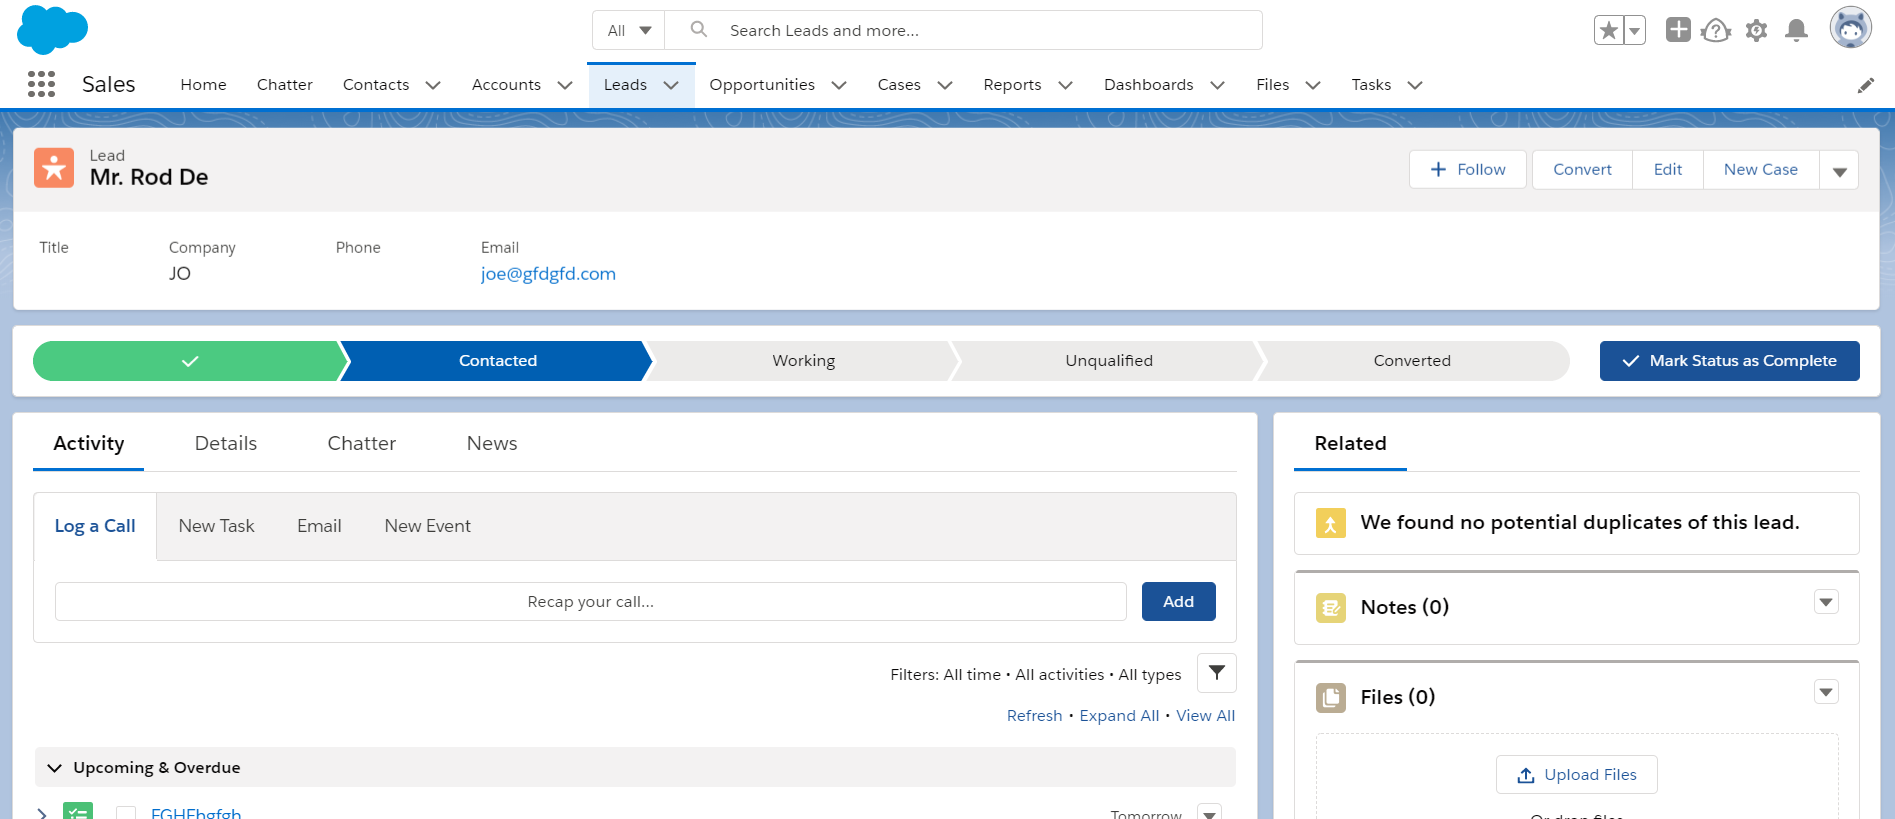Select the Contacted status stage
Screen dimensions: 1895x819
pos(497,361)
